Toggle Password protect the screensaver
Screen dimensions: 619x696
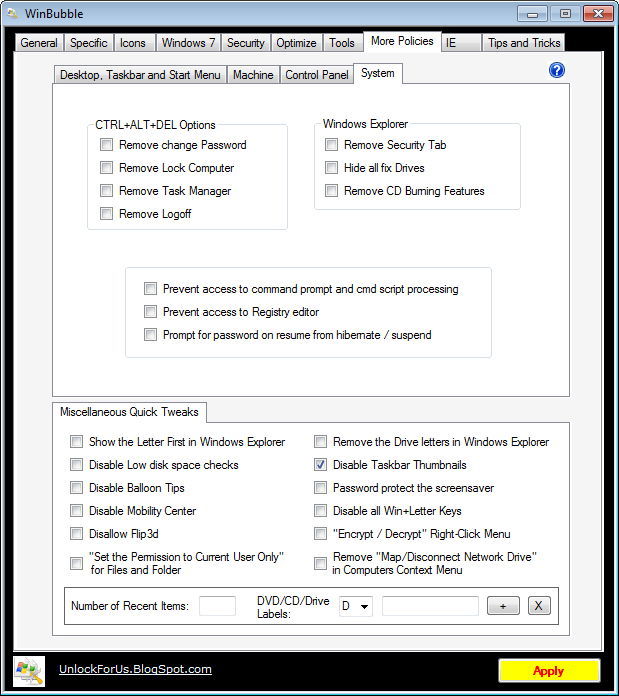[x=321, y=488]
